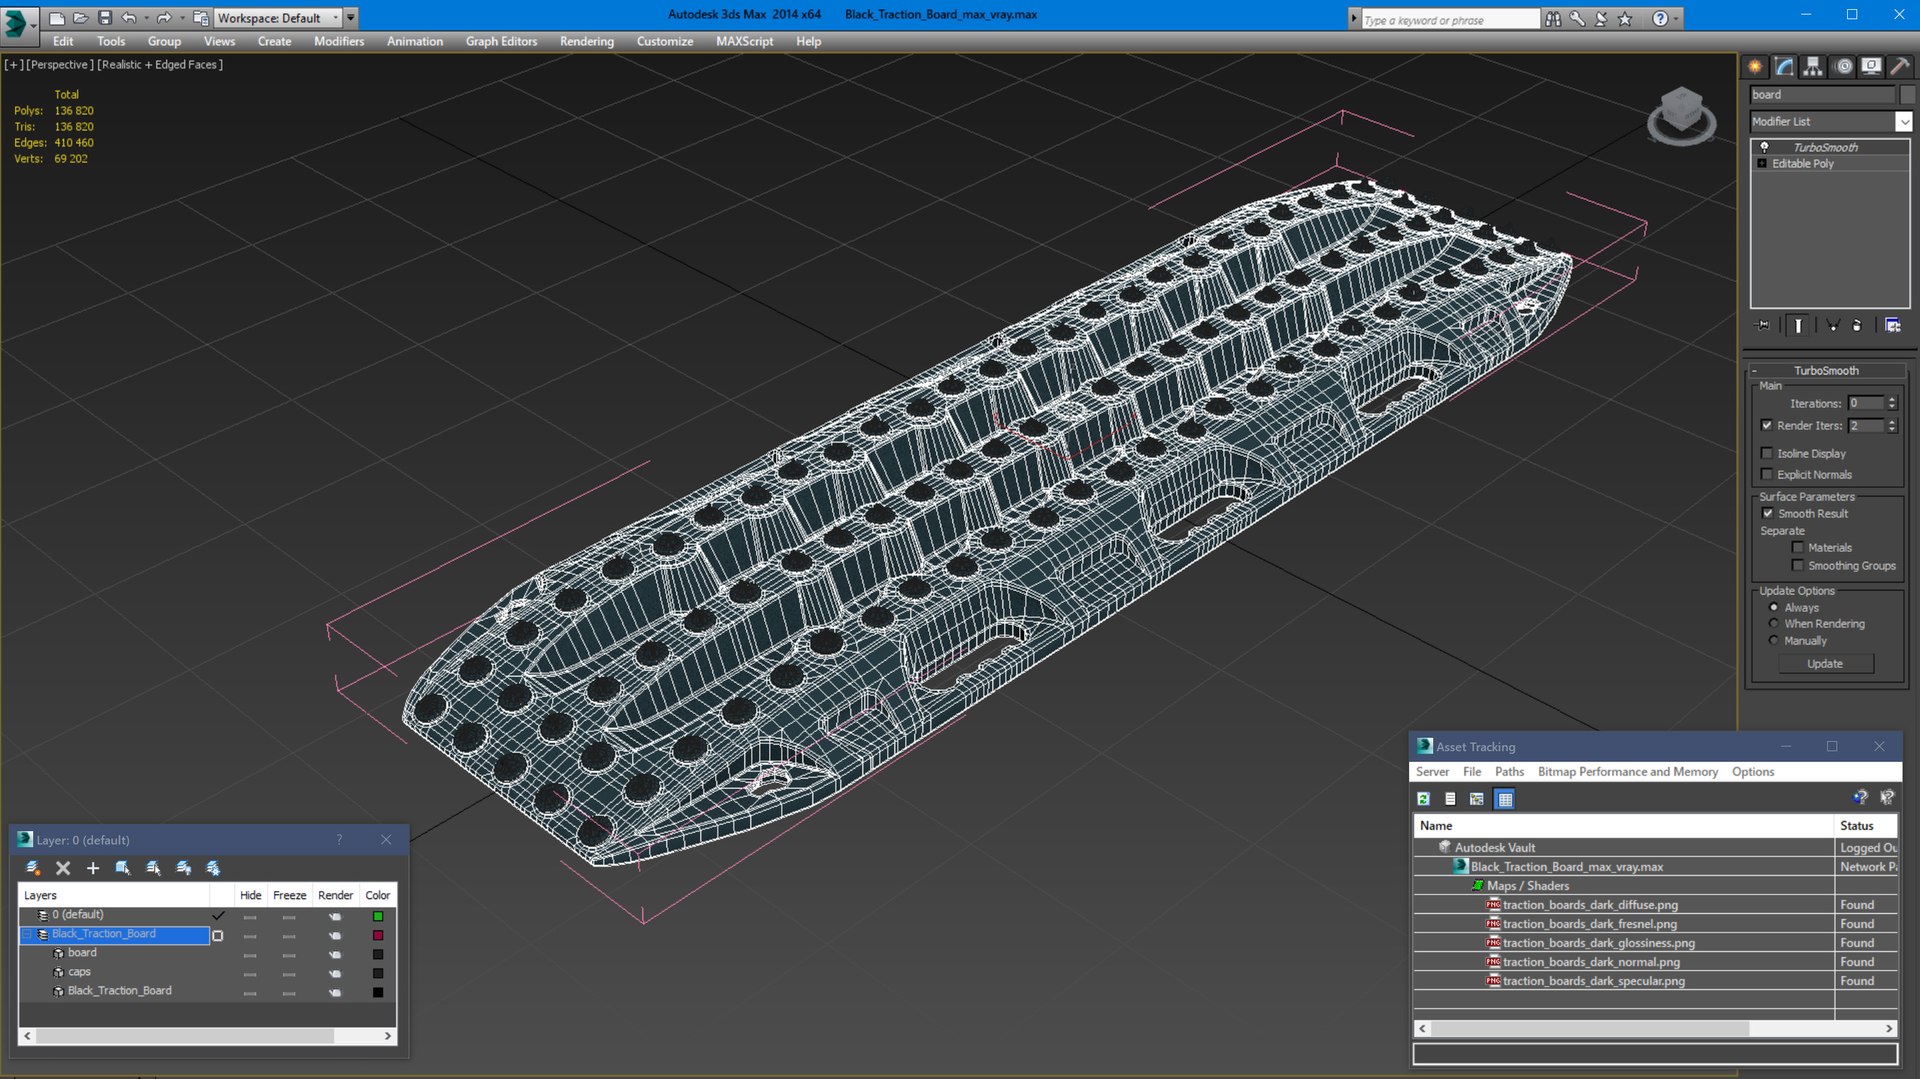Open the Utilities panel hammer icon
The image size is (1920, 1079).
coord(1900,66)
